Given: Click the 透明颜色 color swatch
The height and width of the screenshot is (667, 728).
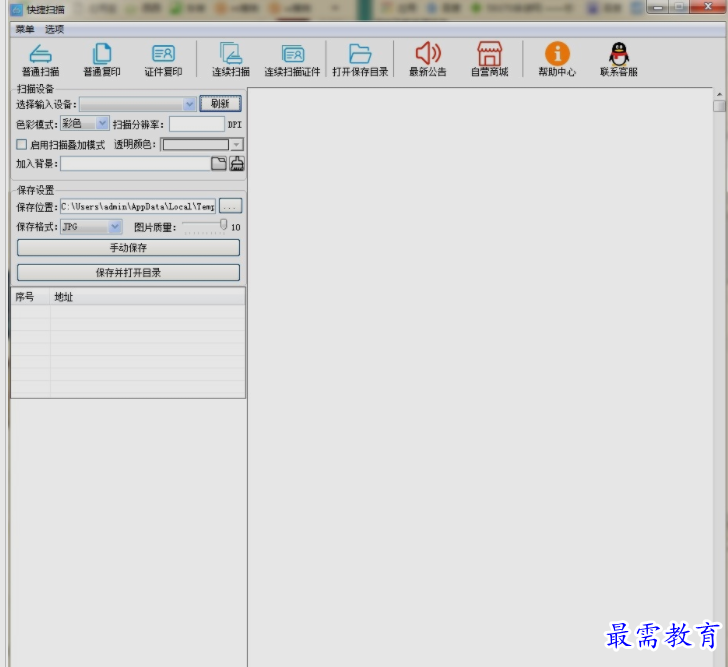Looking at the screenshot, I should (195, 144).
